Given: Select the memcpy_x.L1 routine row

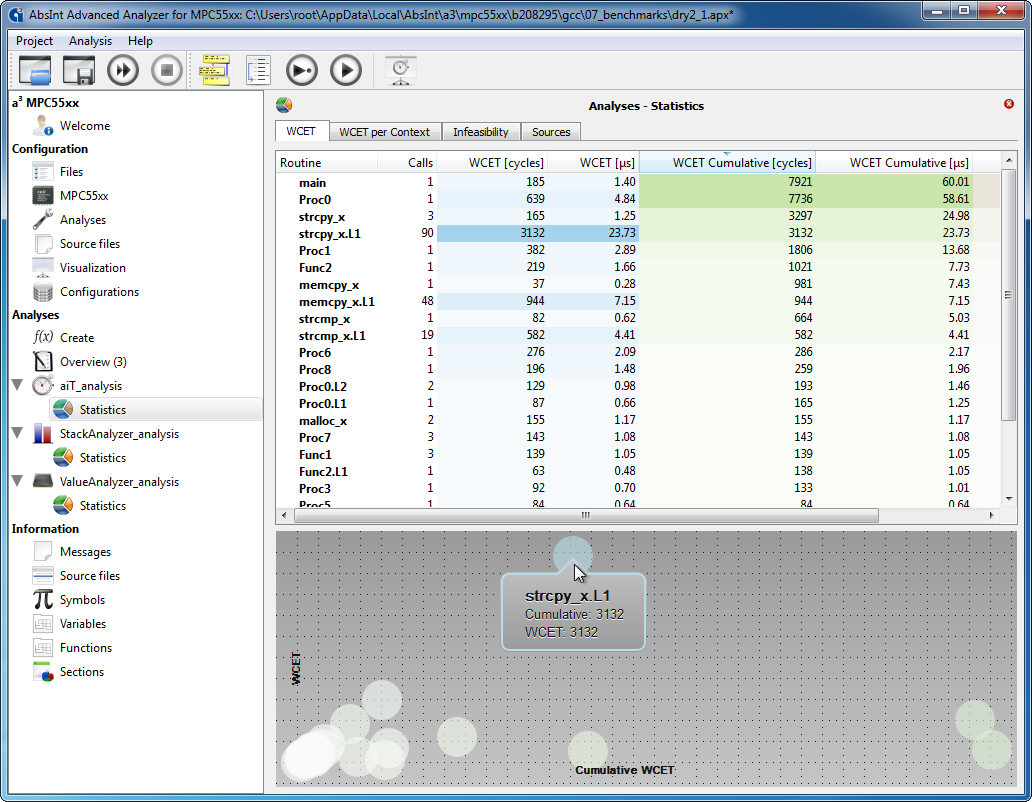Looking at the screenshot, I should coord(638,301).
